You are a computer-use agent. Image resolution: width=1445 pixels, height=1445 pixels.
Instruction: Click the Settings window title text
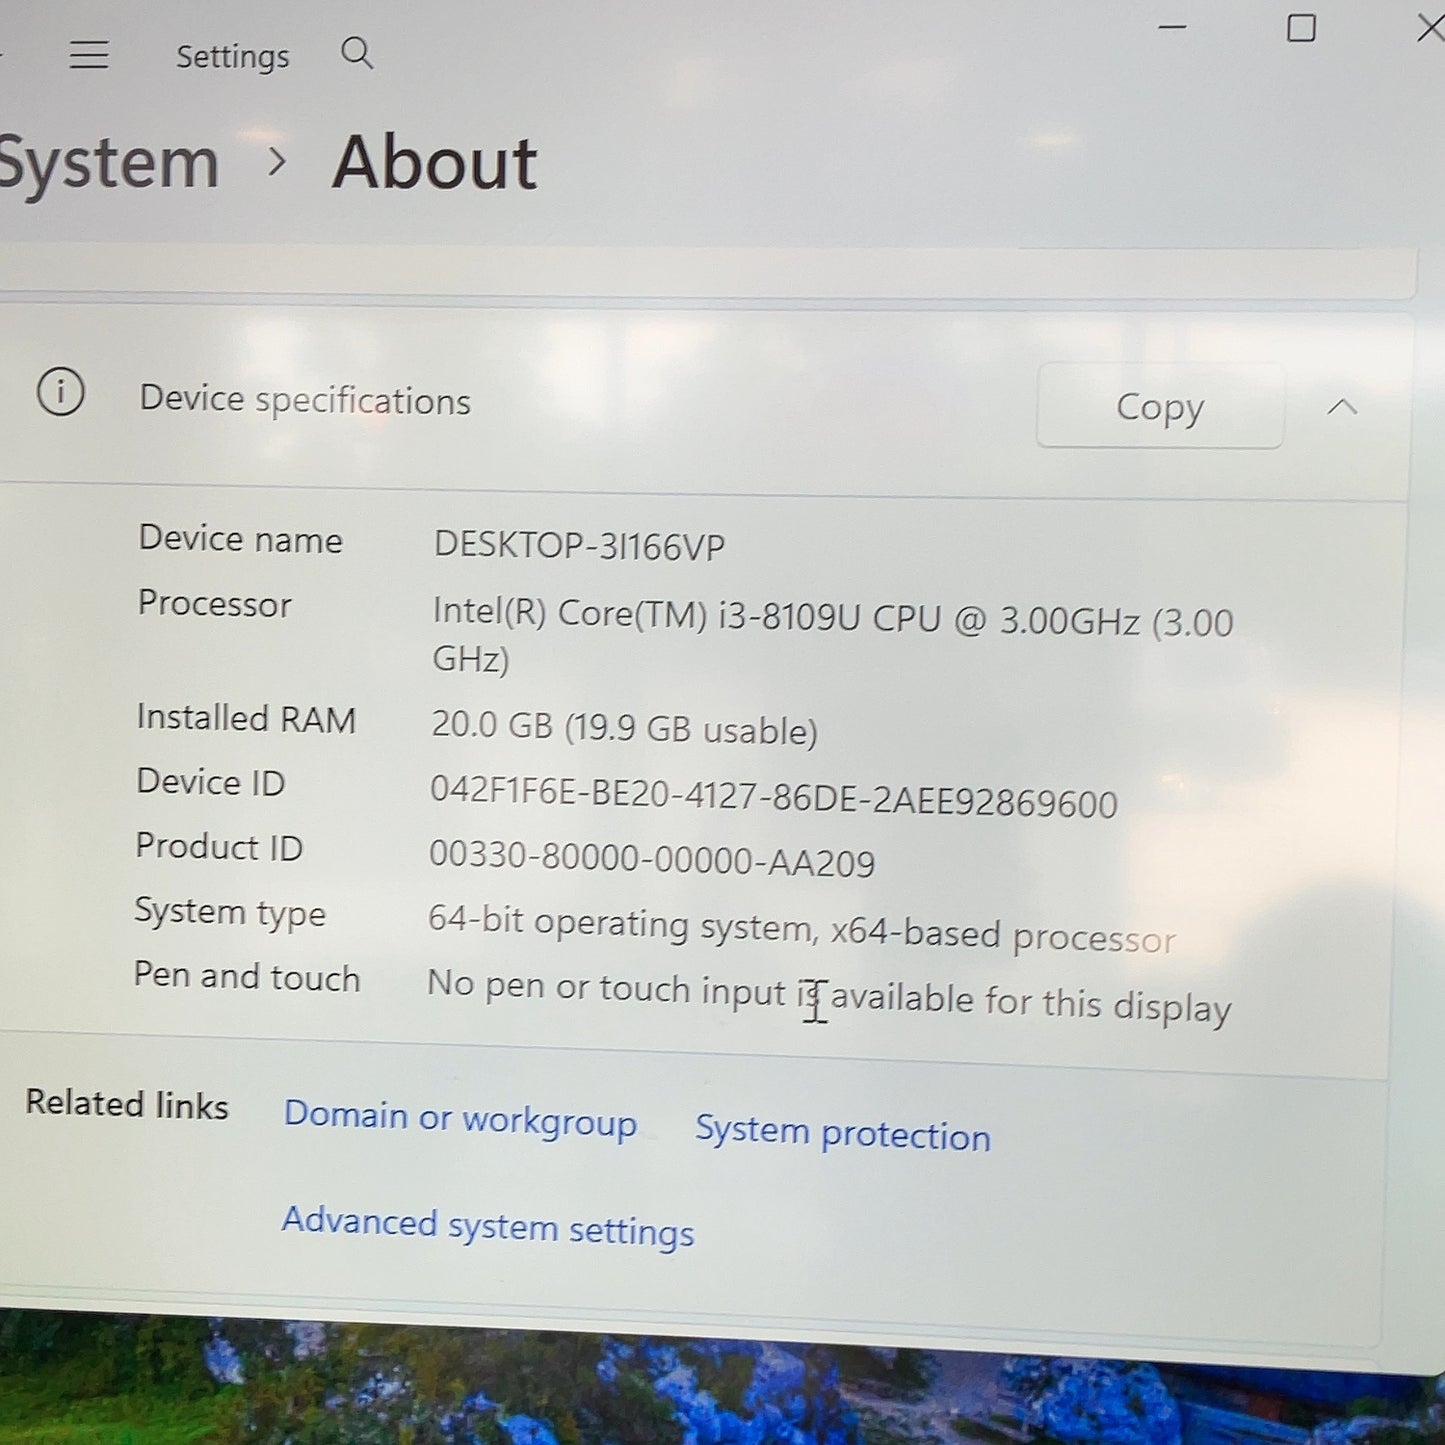pos(233,57)
